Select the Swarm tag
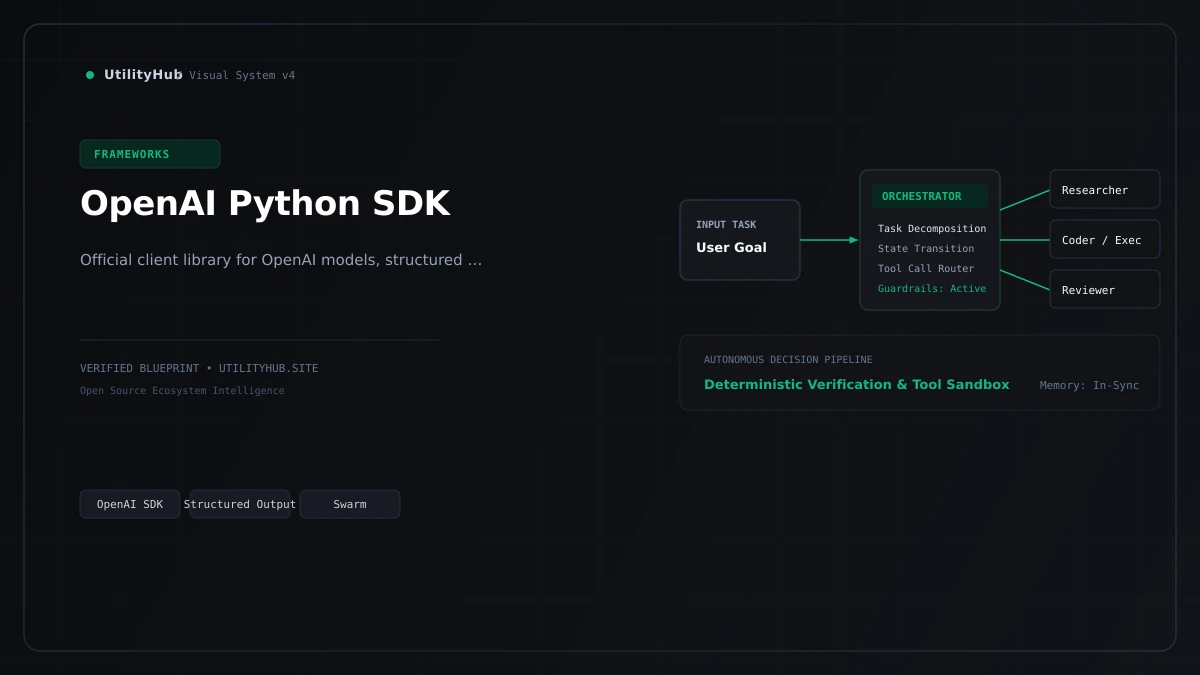 point(350,504)
